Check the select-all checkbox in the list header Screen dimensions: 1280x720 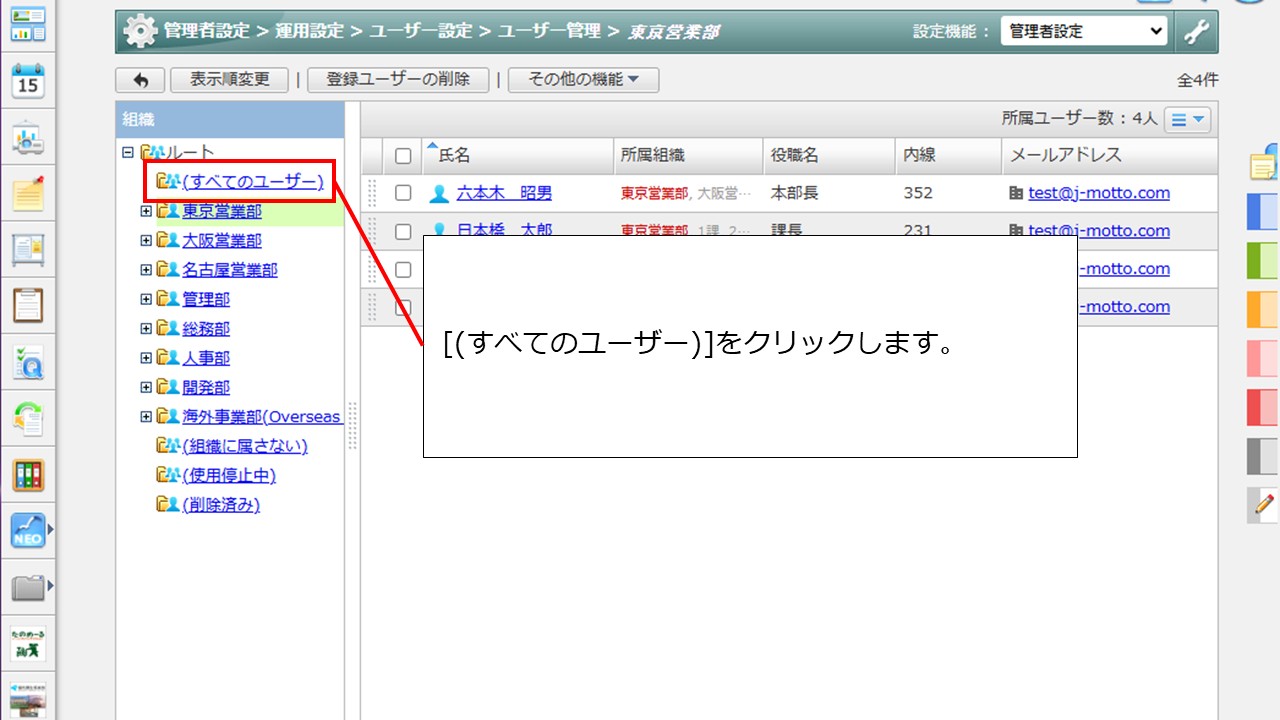[x=403, y=156]
